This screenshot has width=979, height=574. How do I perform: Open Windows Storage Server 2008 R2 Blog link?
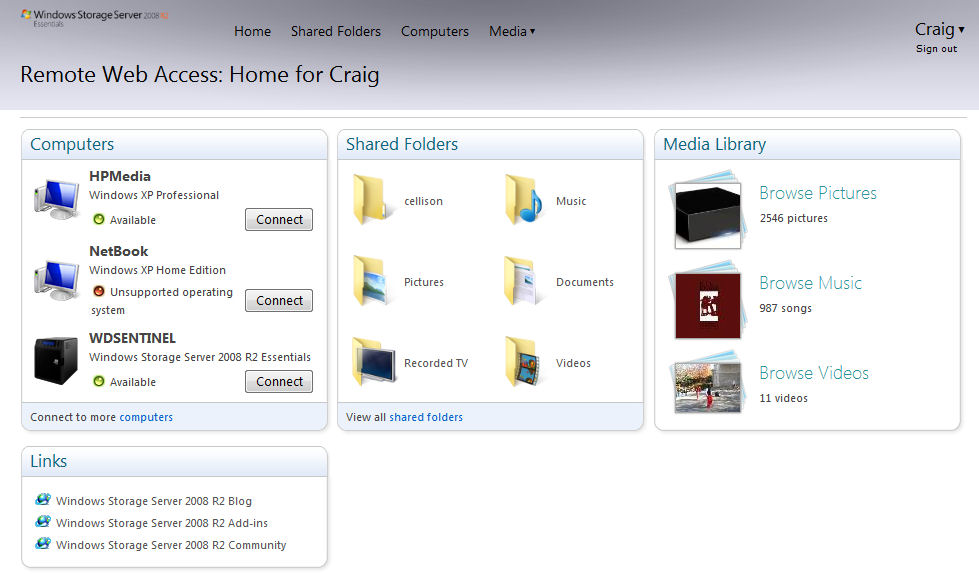pyautogui.click(x=154, y=501)
